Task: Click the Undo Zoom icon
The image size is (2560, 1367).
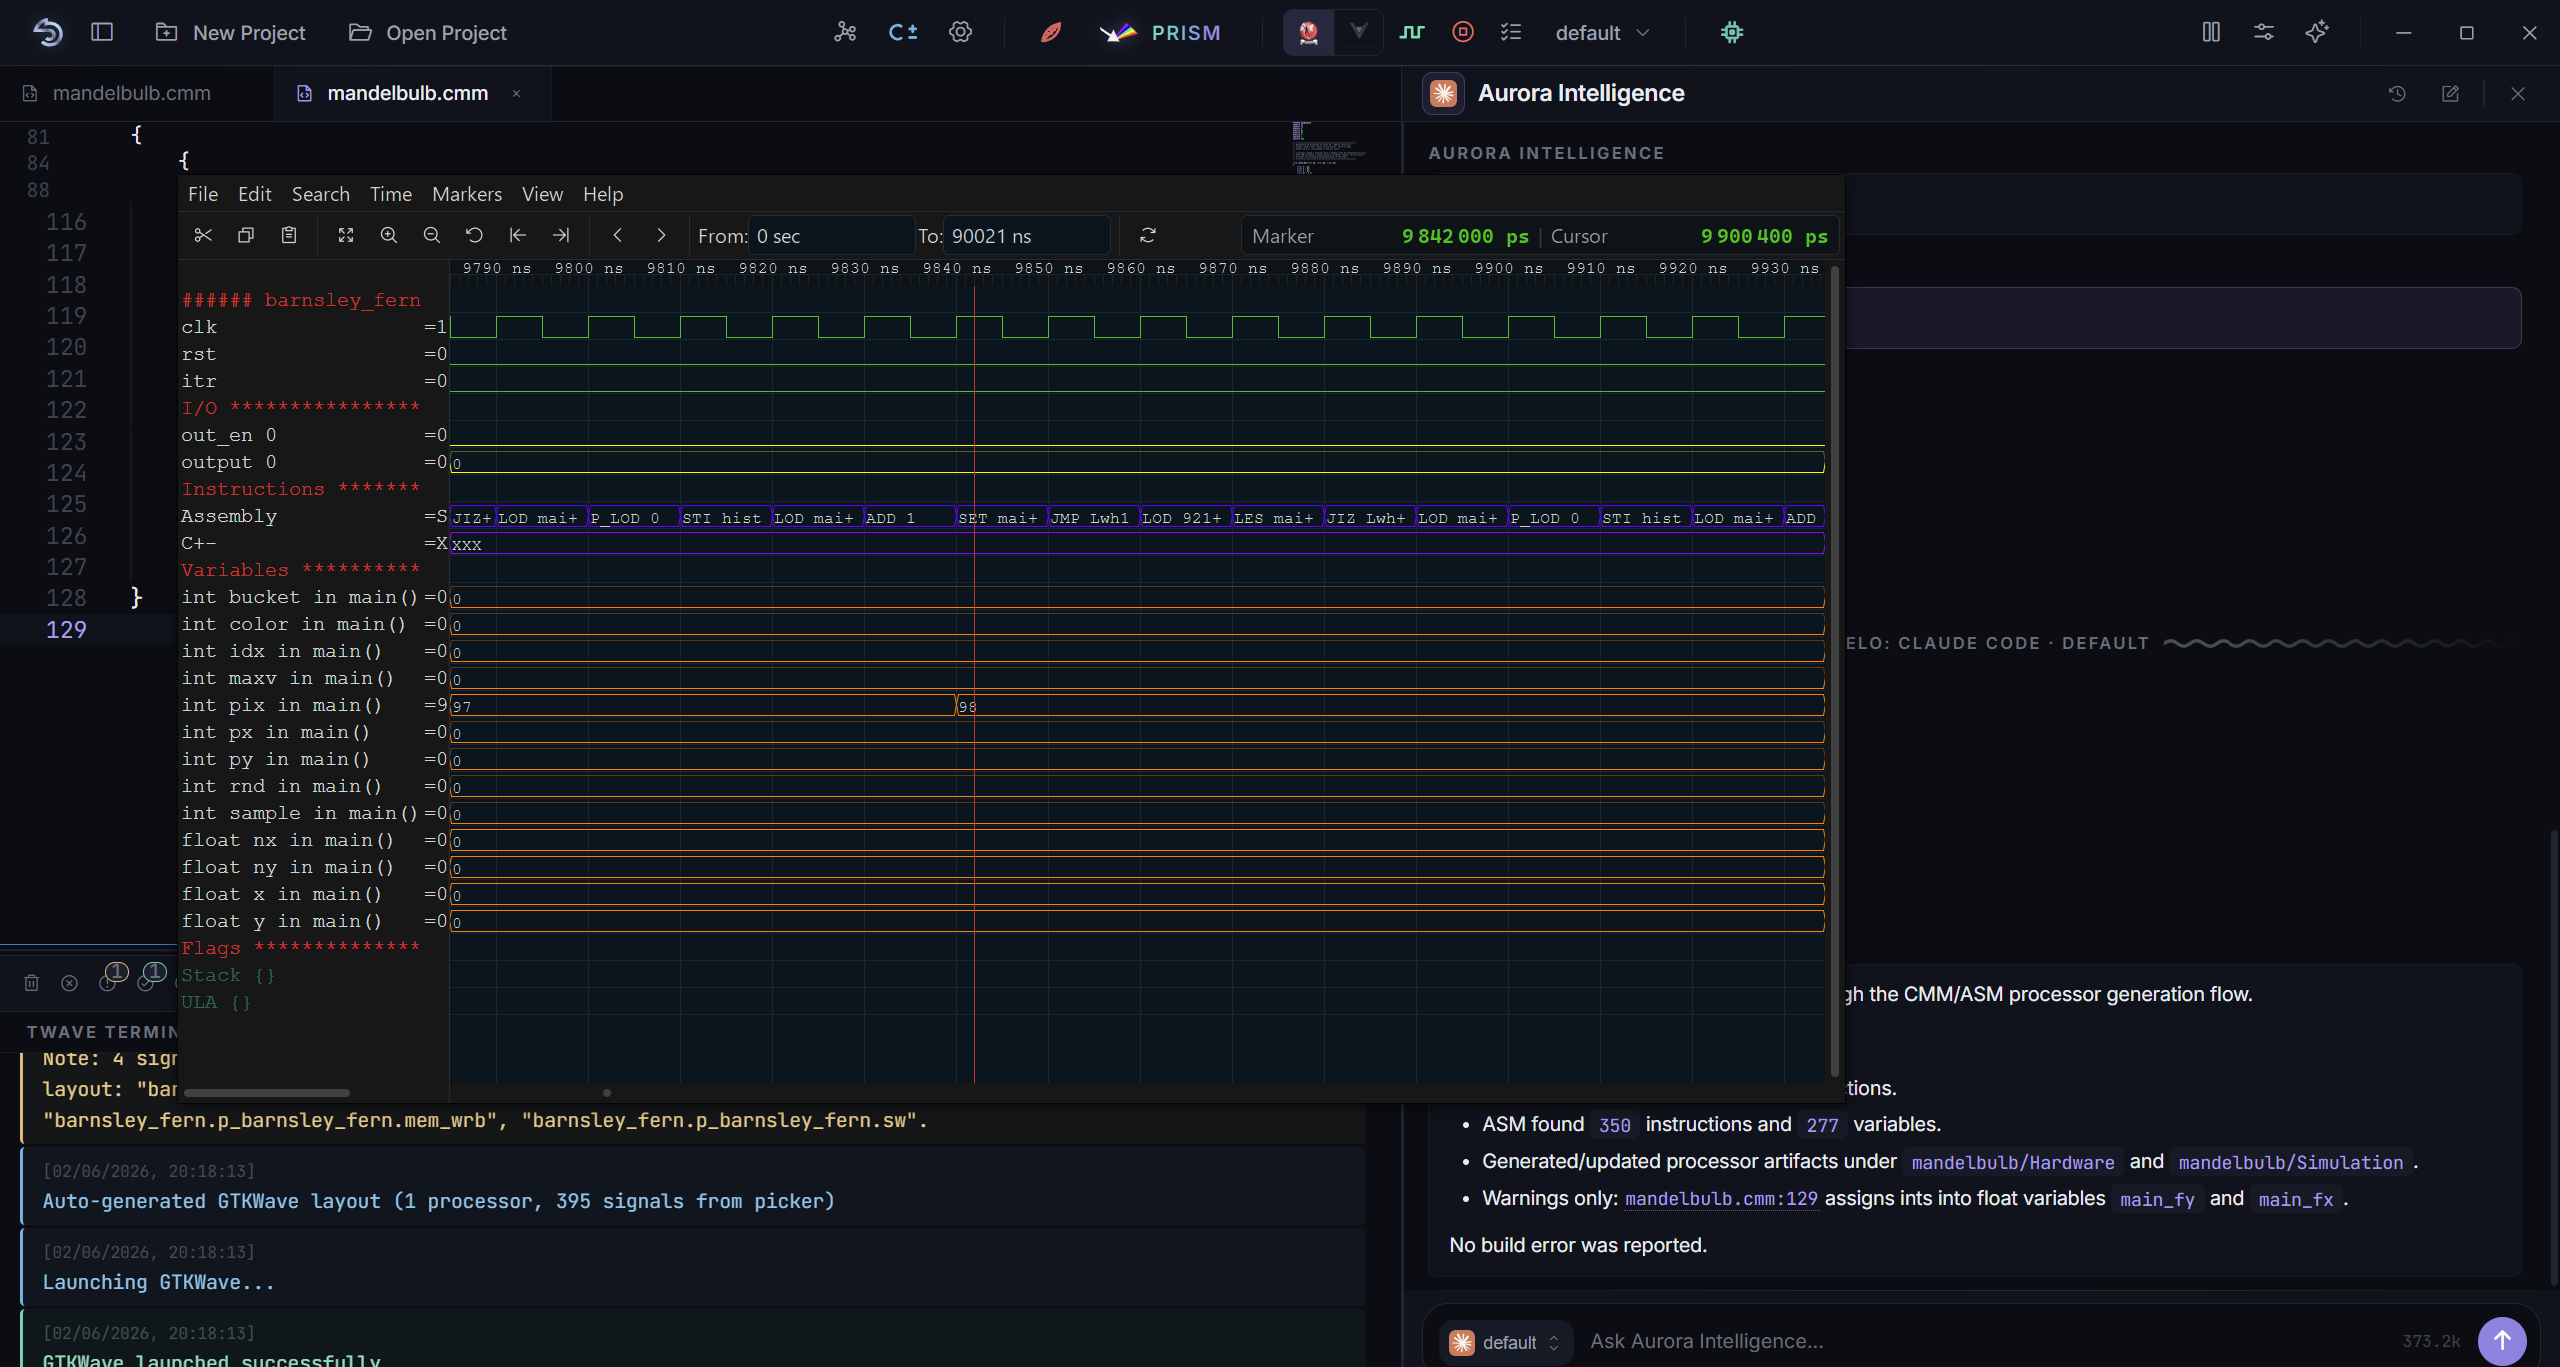Action: coord(475,235)
